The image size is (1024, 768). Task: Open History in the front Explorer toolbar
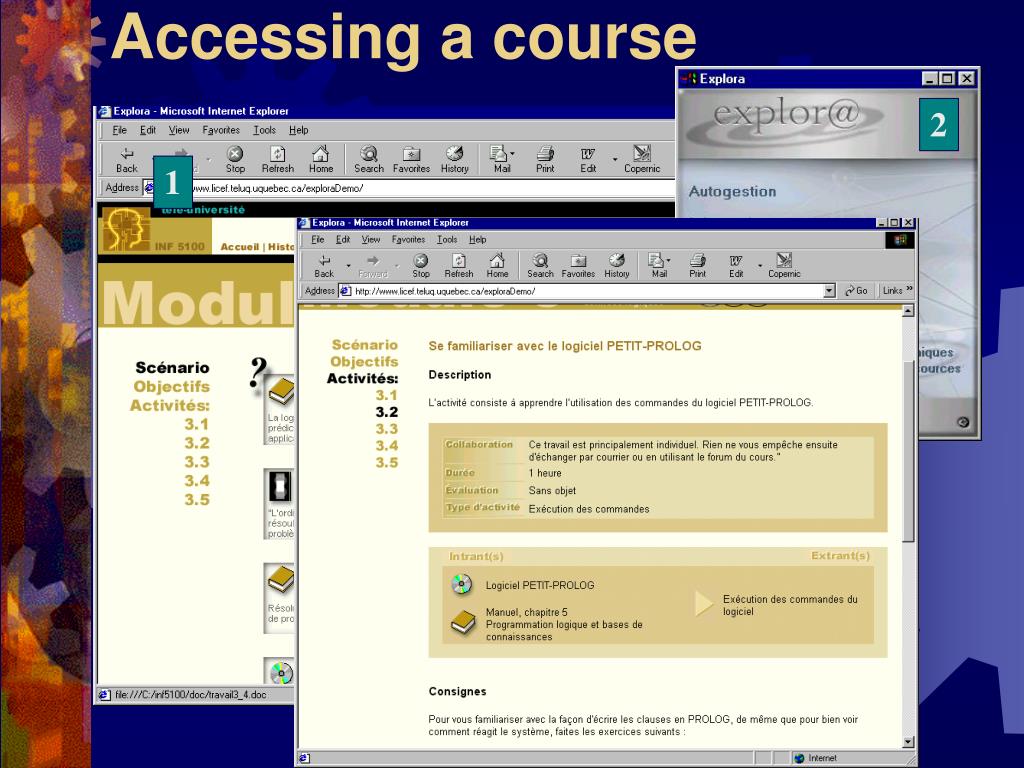(616, 266)
